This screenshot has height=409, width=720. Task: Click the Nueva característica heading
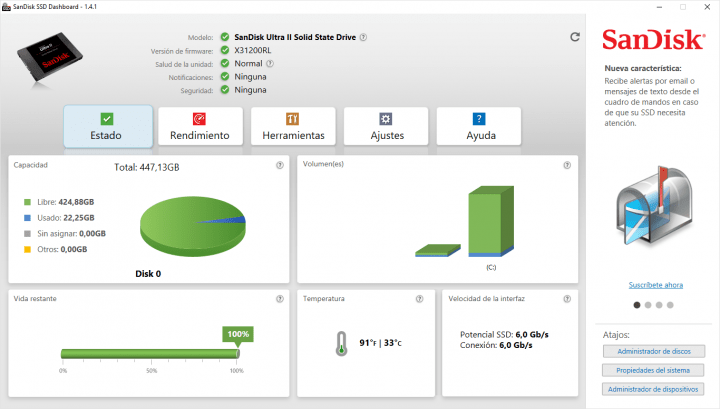click(x=643, y=68)
